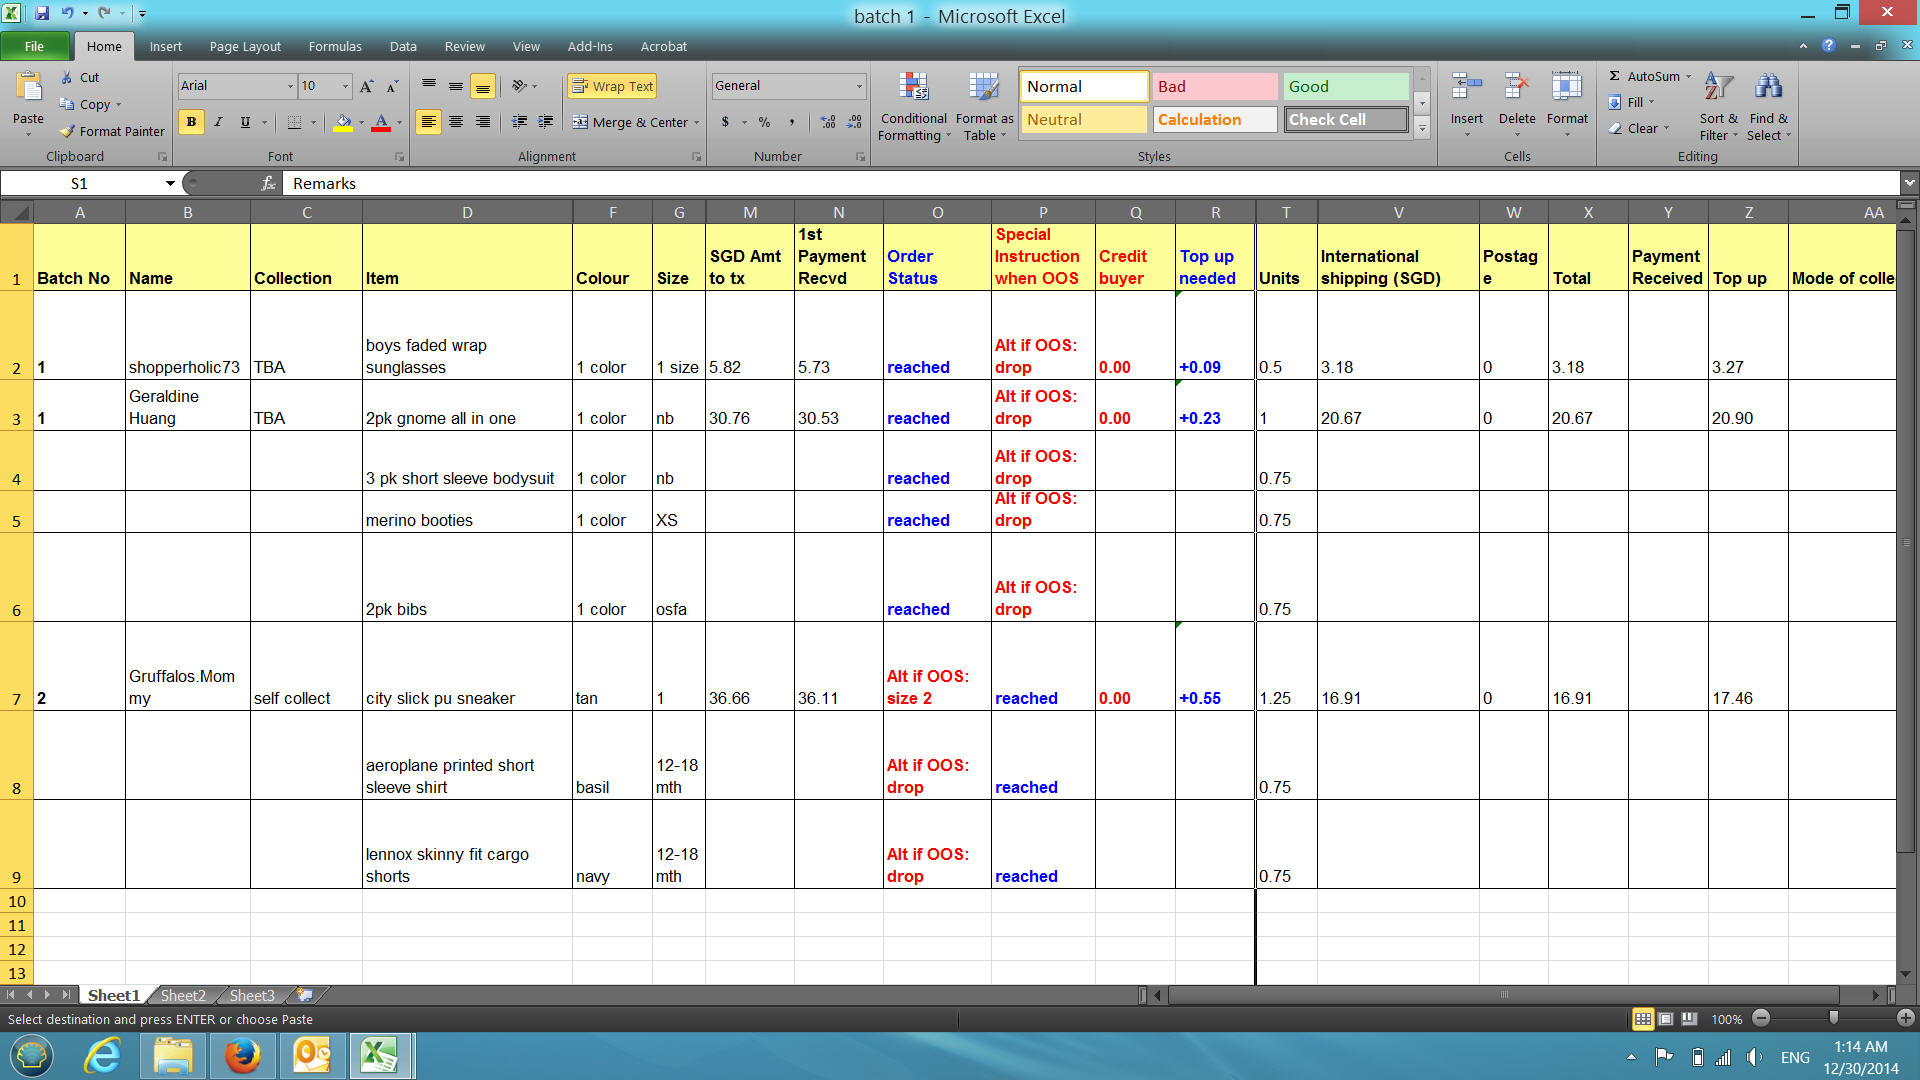This screenshot has width=1920, height=1080.
Task: Apply Percent Style format
Action: coord(764,122)
